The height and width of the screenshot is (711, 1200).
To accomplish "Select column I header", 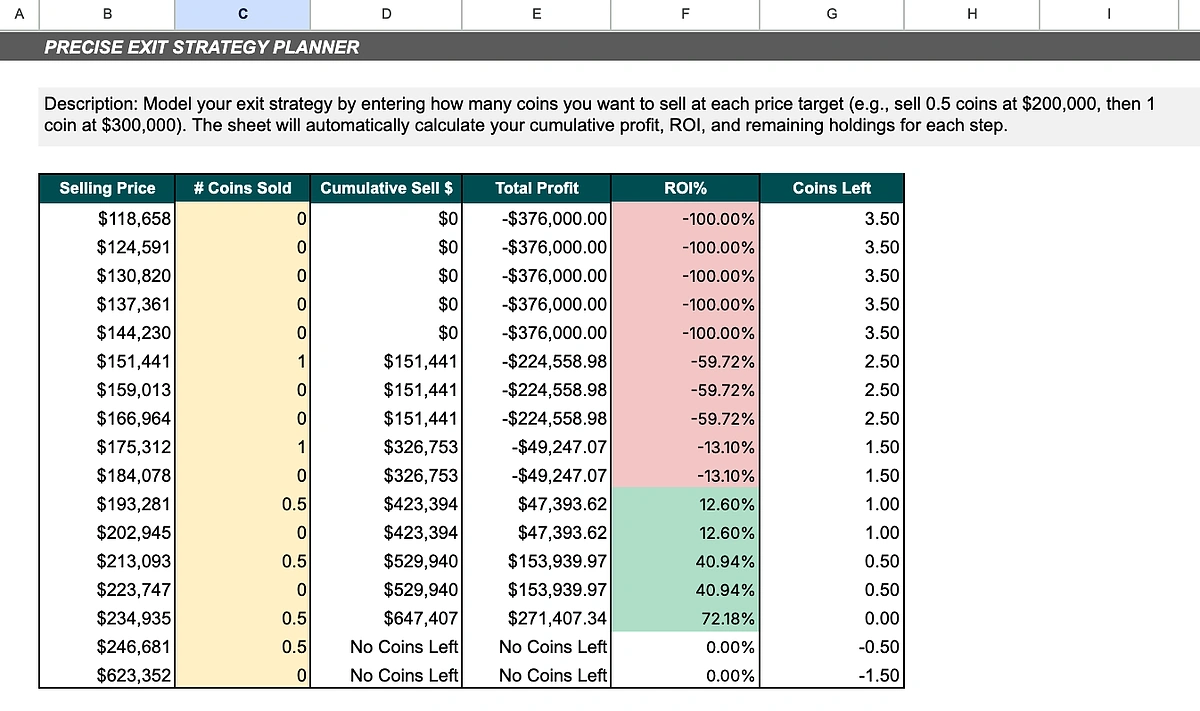I will point(1108,13).
